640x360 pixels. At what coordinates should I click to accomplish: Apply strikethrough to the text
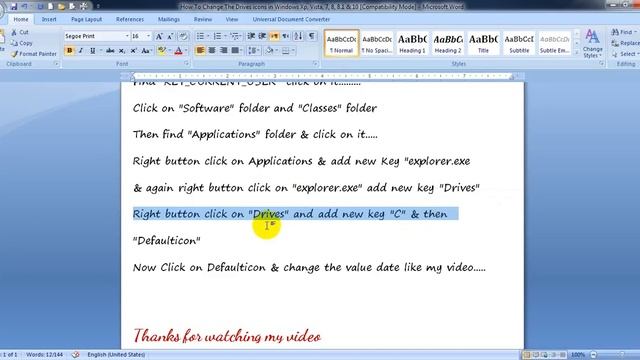tap(110, 51)
